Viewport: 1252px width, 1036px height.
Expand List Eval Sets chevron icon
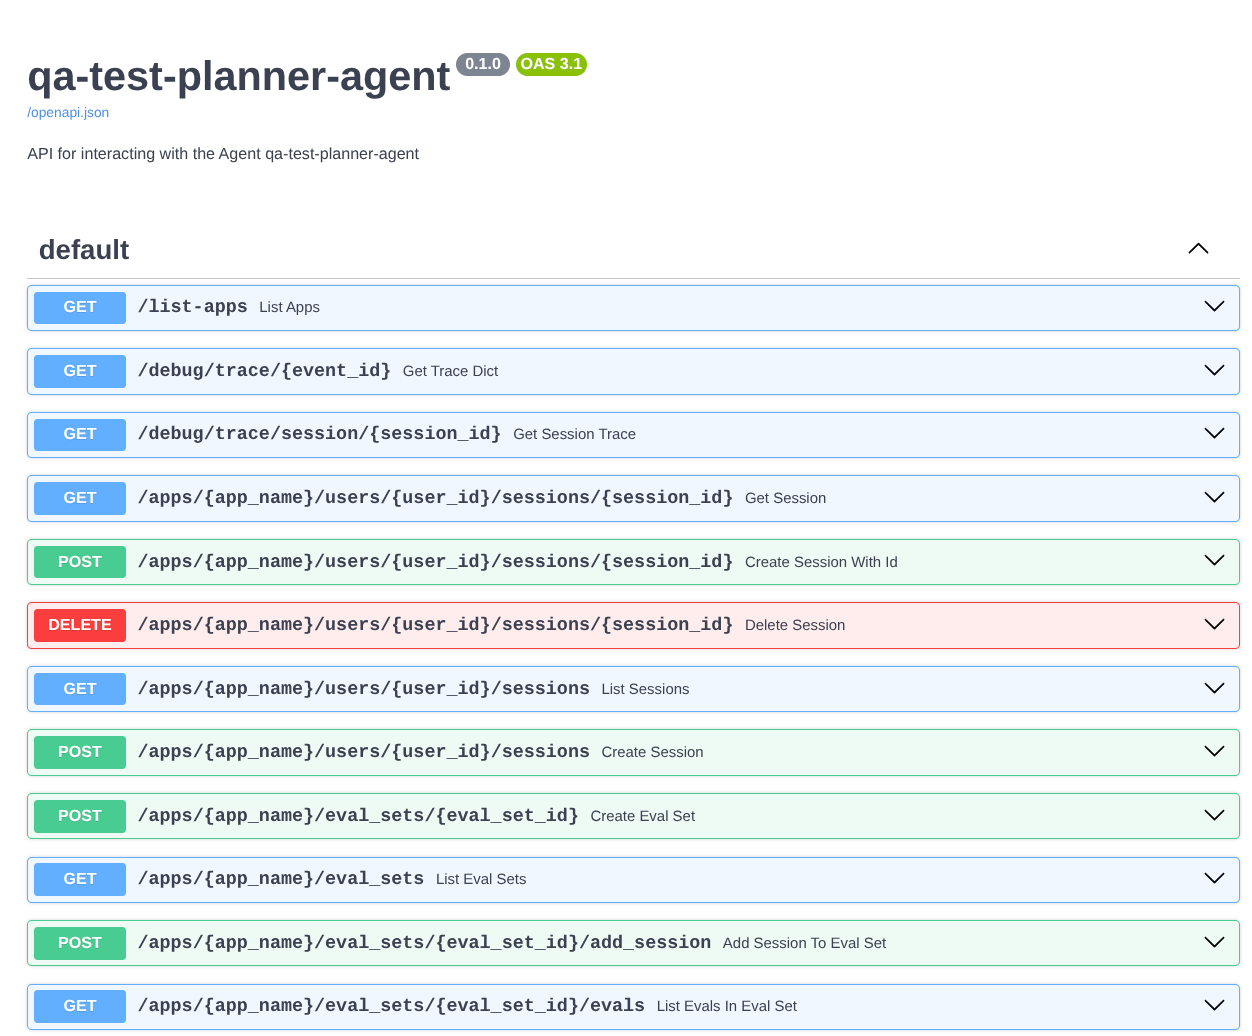click(x=1214, y=879)
